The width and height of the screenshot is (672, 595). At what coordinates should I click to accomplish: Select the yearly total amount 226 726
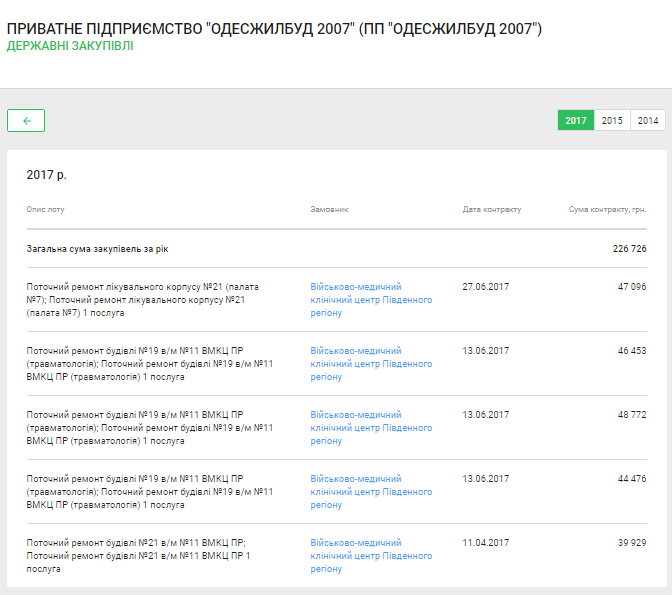(x=629, y=248)
